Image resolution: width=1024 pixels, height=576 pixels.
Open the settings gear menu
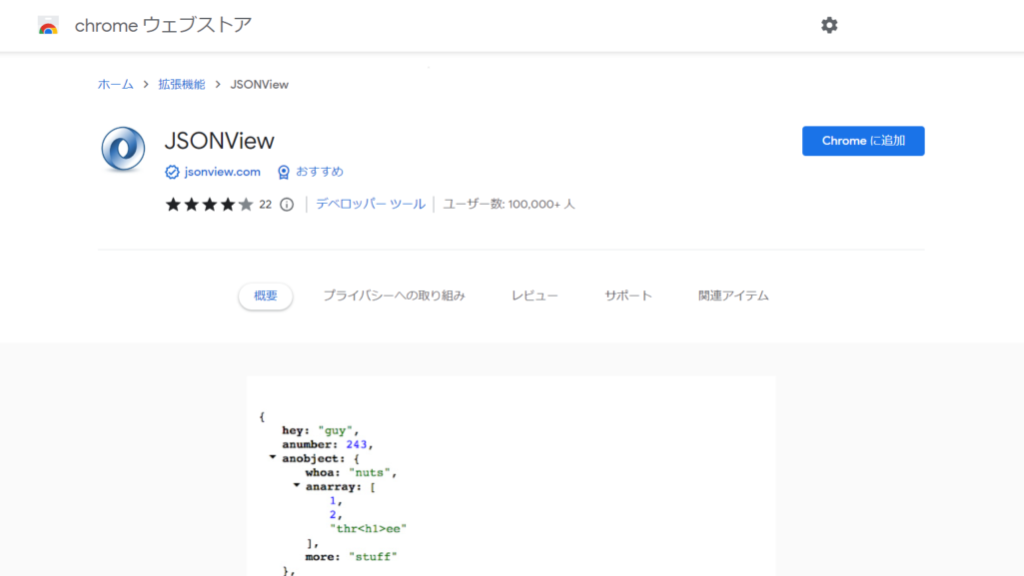point(829,25)
